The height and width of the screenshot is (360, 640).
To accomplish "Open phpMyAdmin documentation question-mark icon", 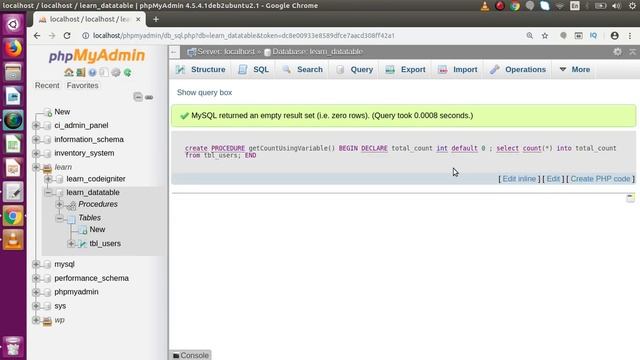I will click(x=92, y=72).
